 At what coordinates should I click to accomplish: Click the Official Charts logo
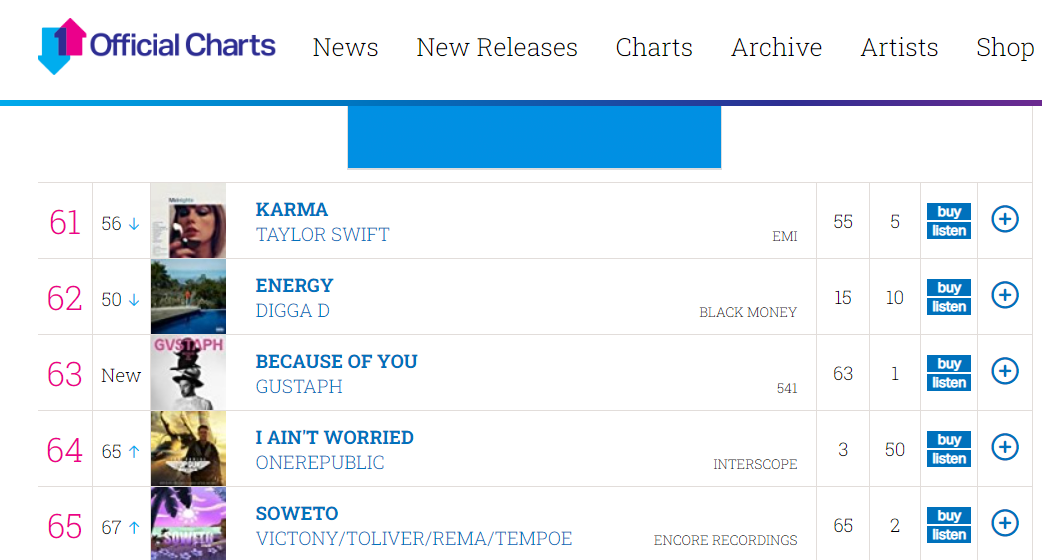pyautogui.click(x=157, y=46)
